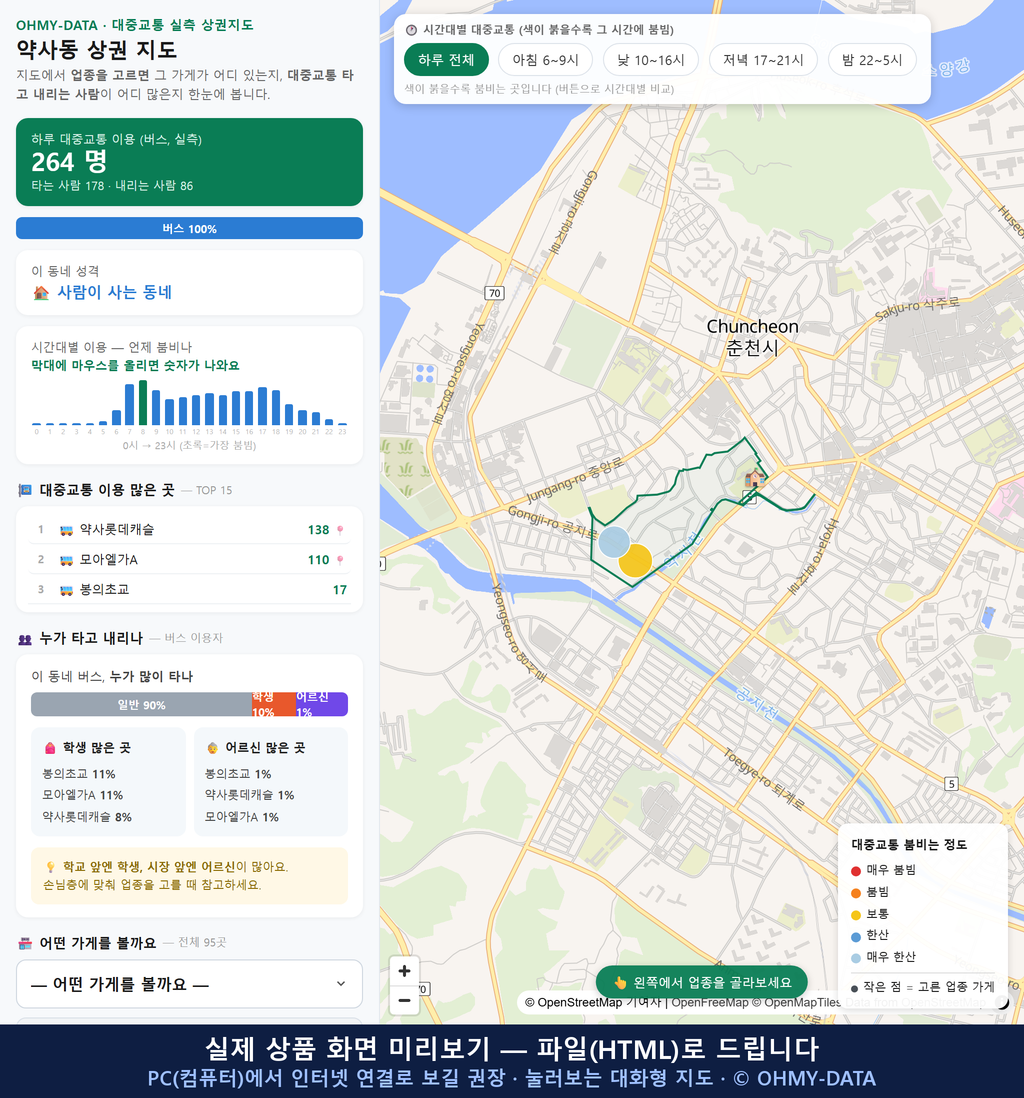Click the pointing hand icon in green button

pos(620,982)
